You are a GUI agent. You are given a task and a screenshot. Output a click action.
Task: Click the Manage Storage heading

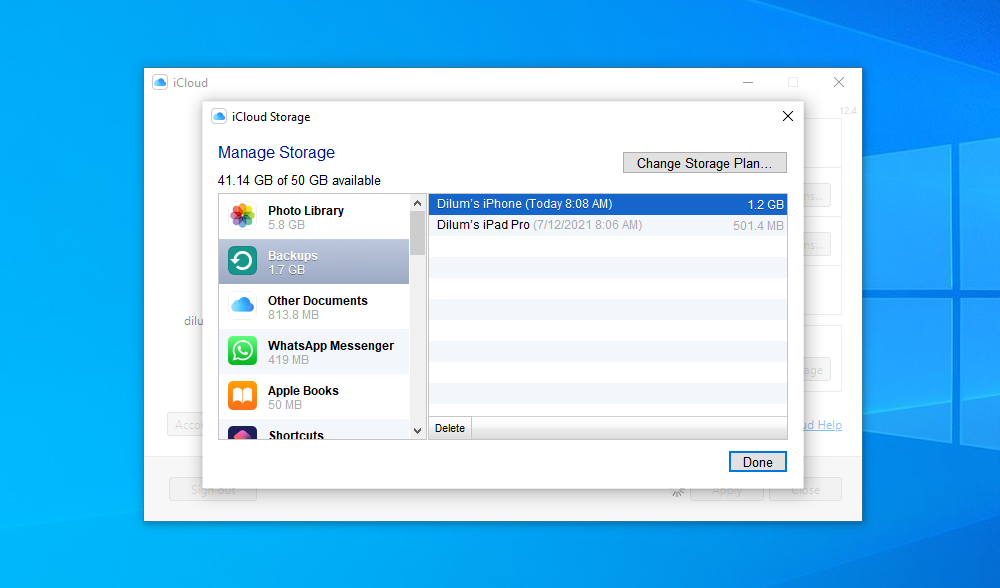pyautogui.click(x=276, y=152)
